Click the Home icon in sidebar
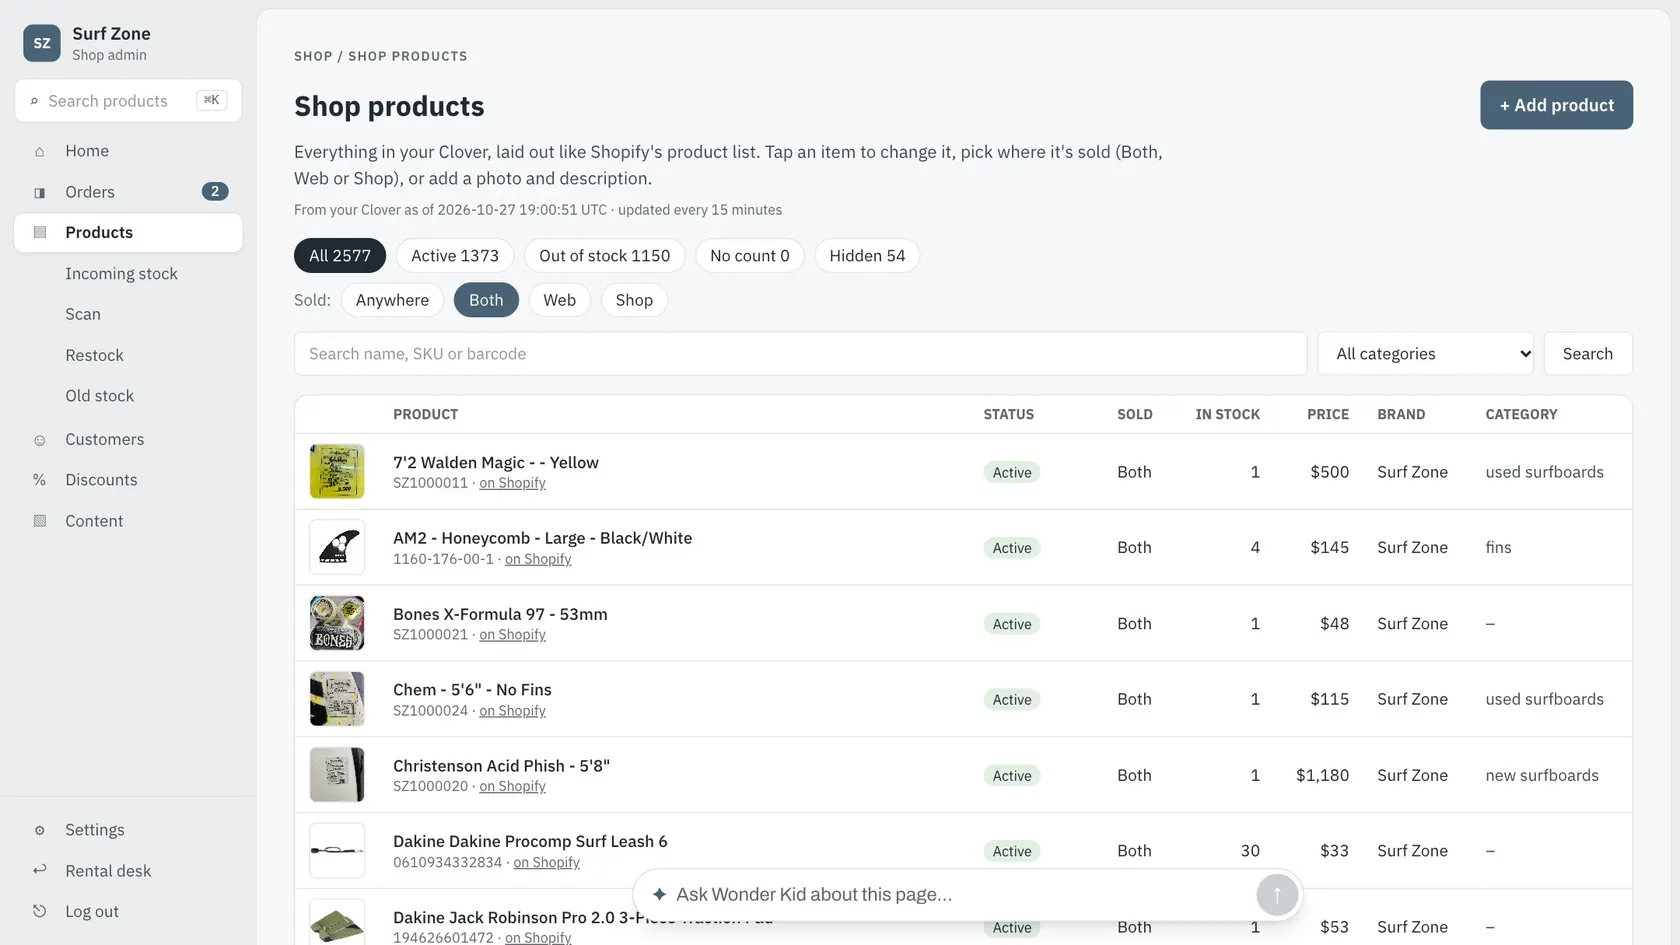1680x945 pixels. tap(40, 152)
